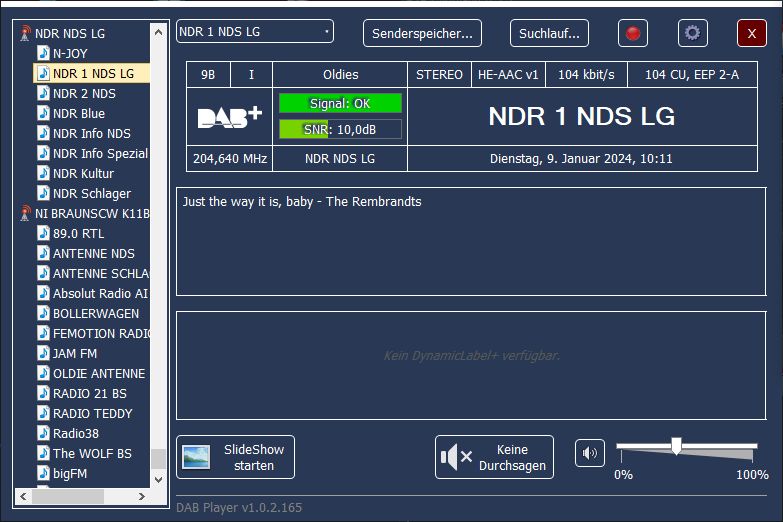Select NDR 2 NDS station
This screenshot has height=522, width=783.
pos(84,93)
